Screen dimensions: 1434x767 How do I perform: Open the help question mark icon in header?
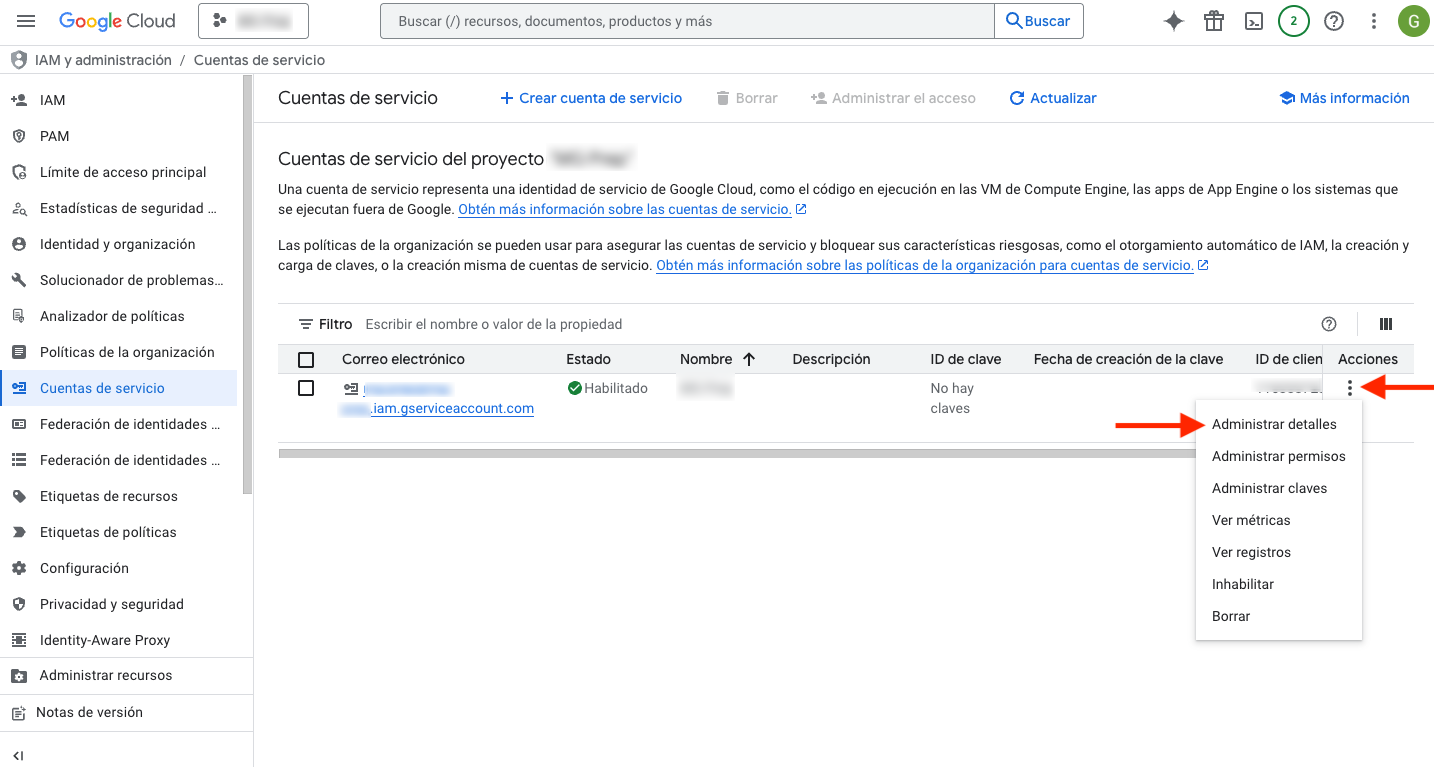(1334, 21)
